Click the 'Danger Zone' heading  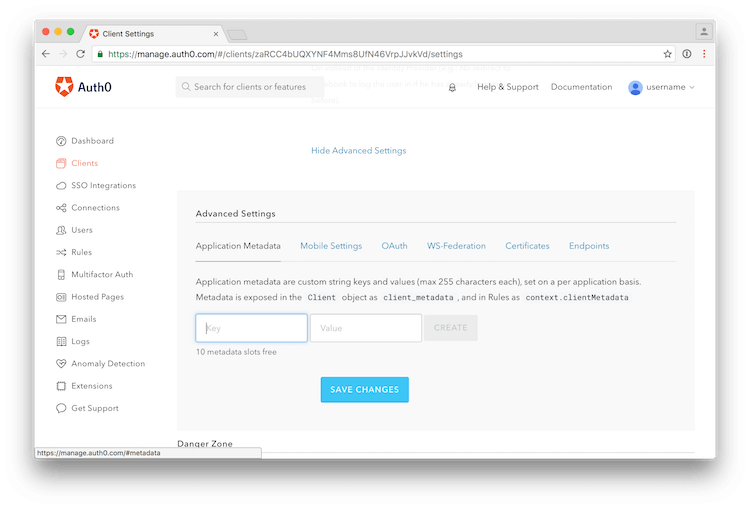click(205, 443)
